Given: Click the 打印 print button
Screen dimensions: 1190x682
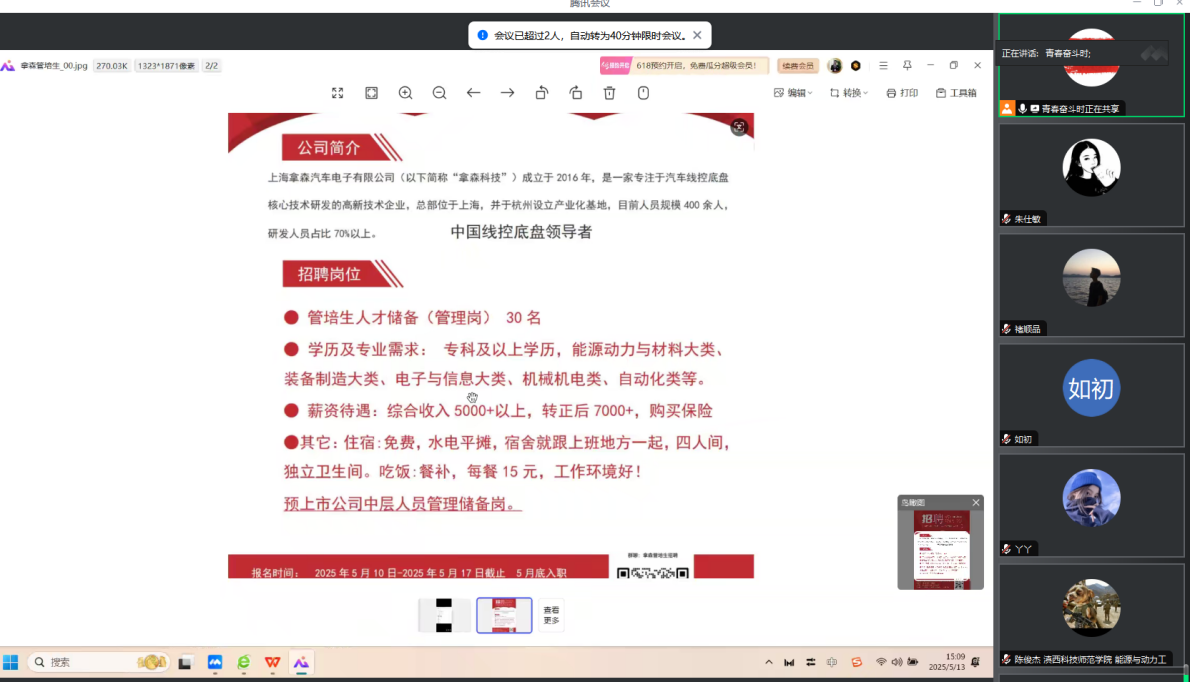Looking at the screenshot, I should (x=902, y=93).
